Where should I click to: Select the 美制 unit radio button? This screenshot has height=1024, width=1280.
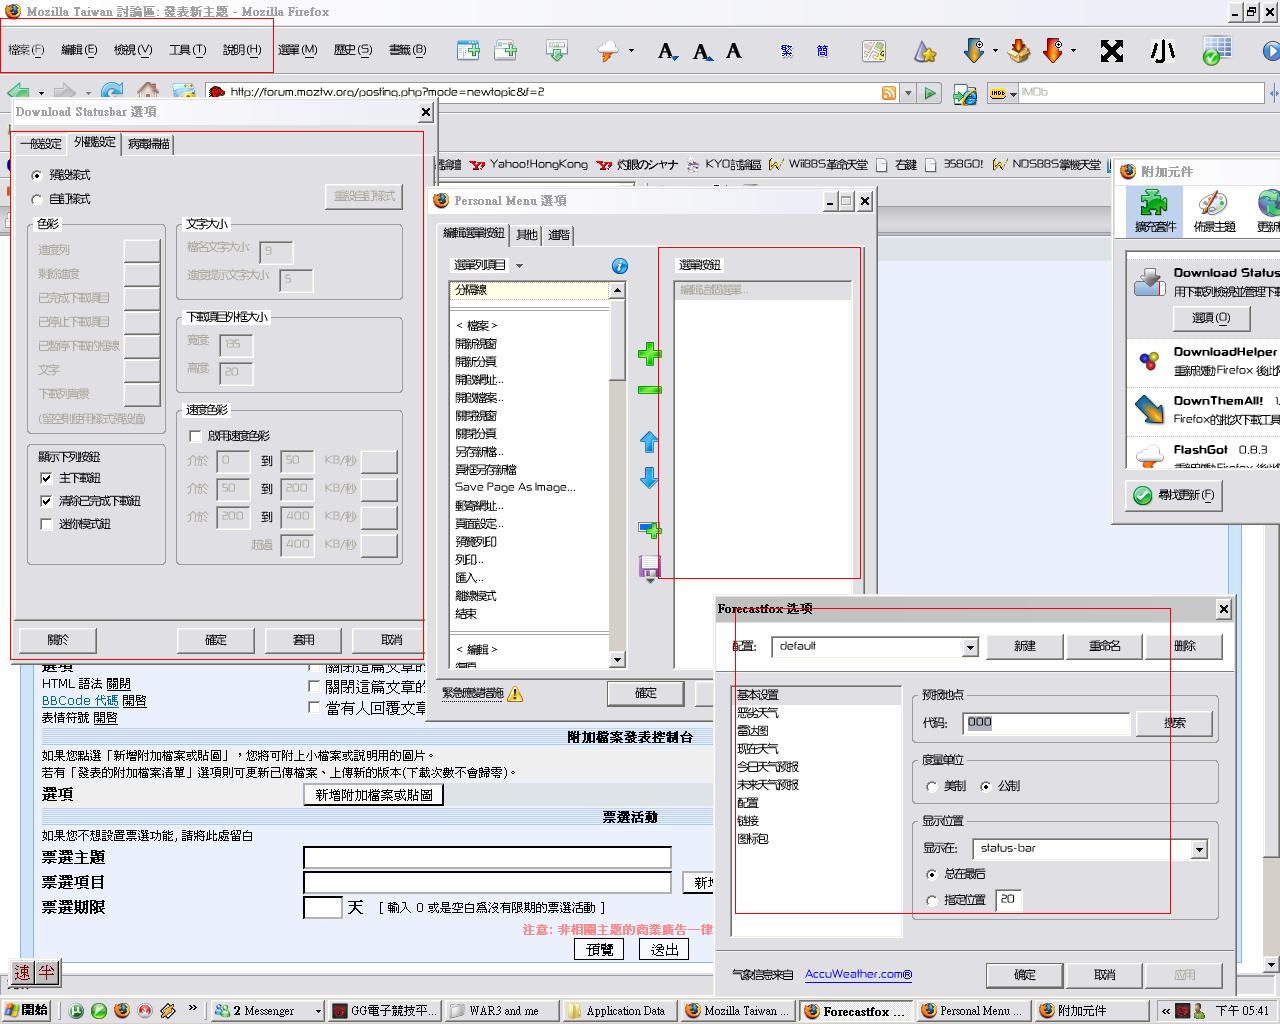(x=932, y=786)
